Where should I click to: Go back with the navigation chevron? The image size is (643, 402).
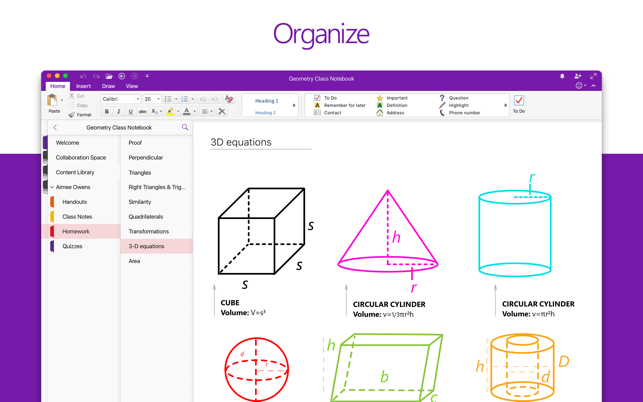55,128
